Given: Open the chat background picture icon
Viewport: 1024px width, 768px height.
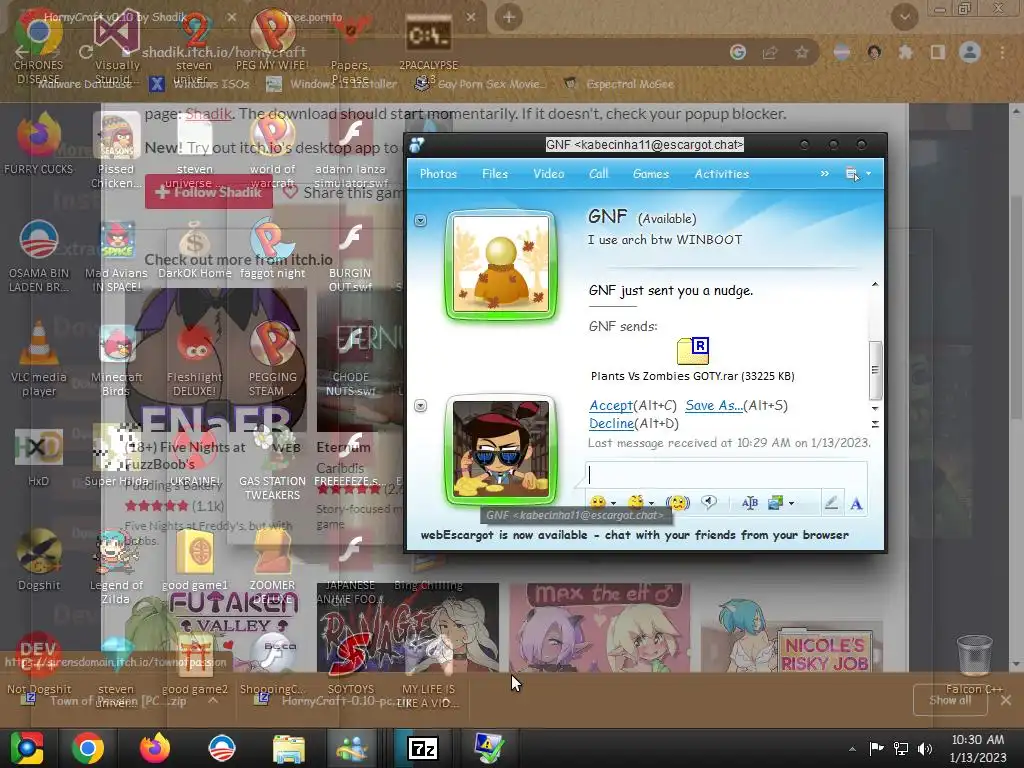Looking at the screenshot, I should point(776,503).
